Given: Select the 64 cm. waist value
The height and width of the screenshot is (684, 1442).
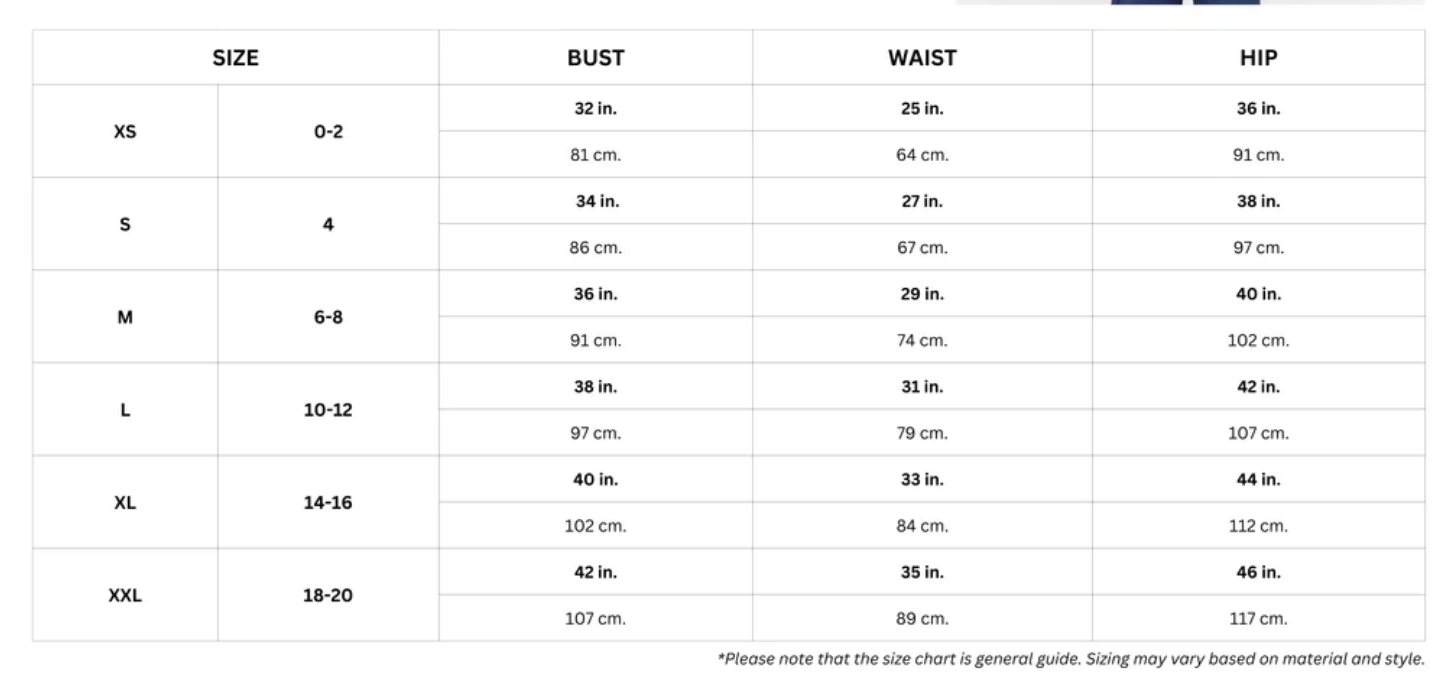Looking at the screenshot, I should click(x=921, y=155).
